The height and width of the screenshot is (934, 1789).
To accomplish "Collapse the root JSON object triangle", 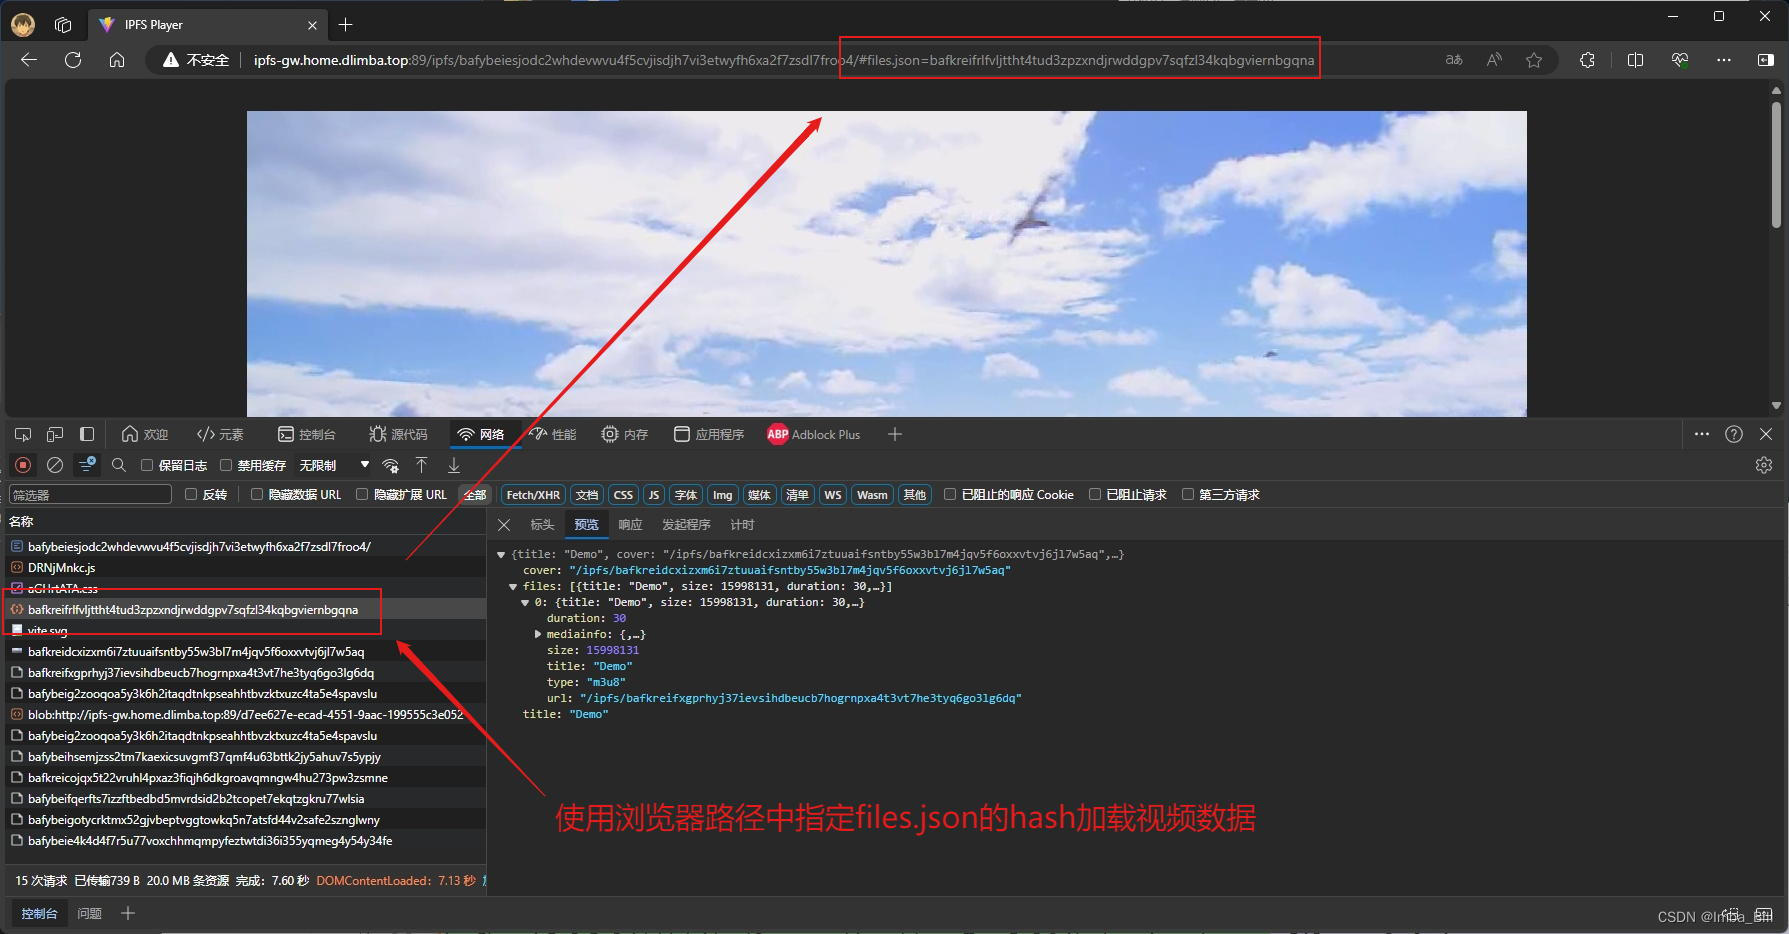I will click(x=501, y=554).
